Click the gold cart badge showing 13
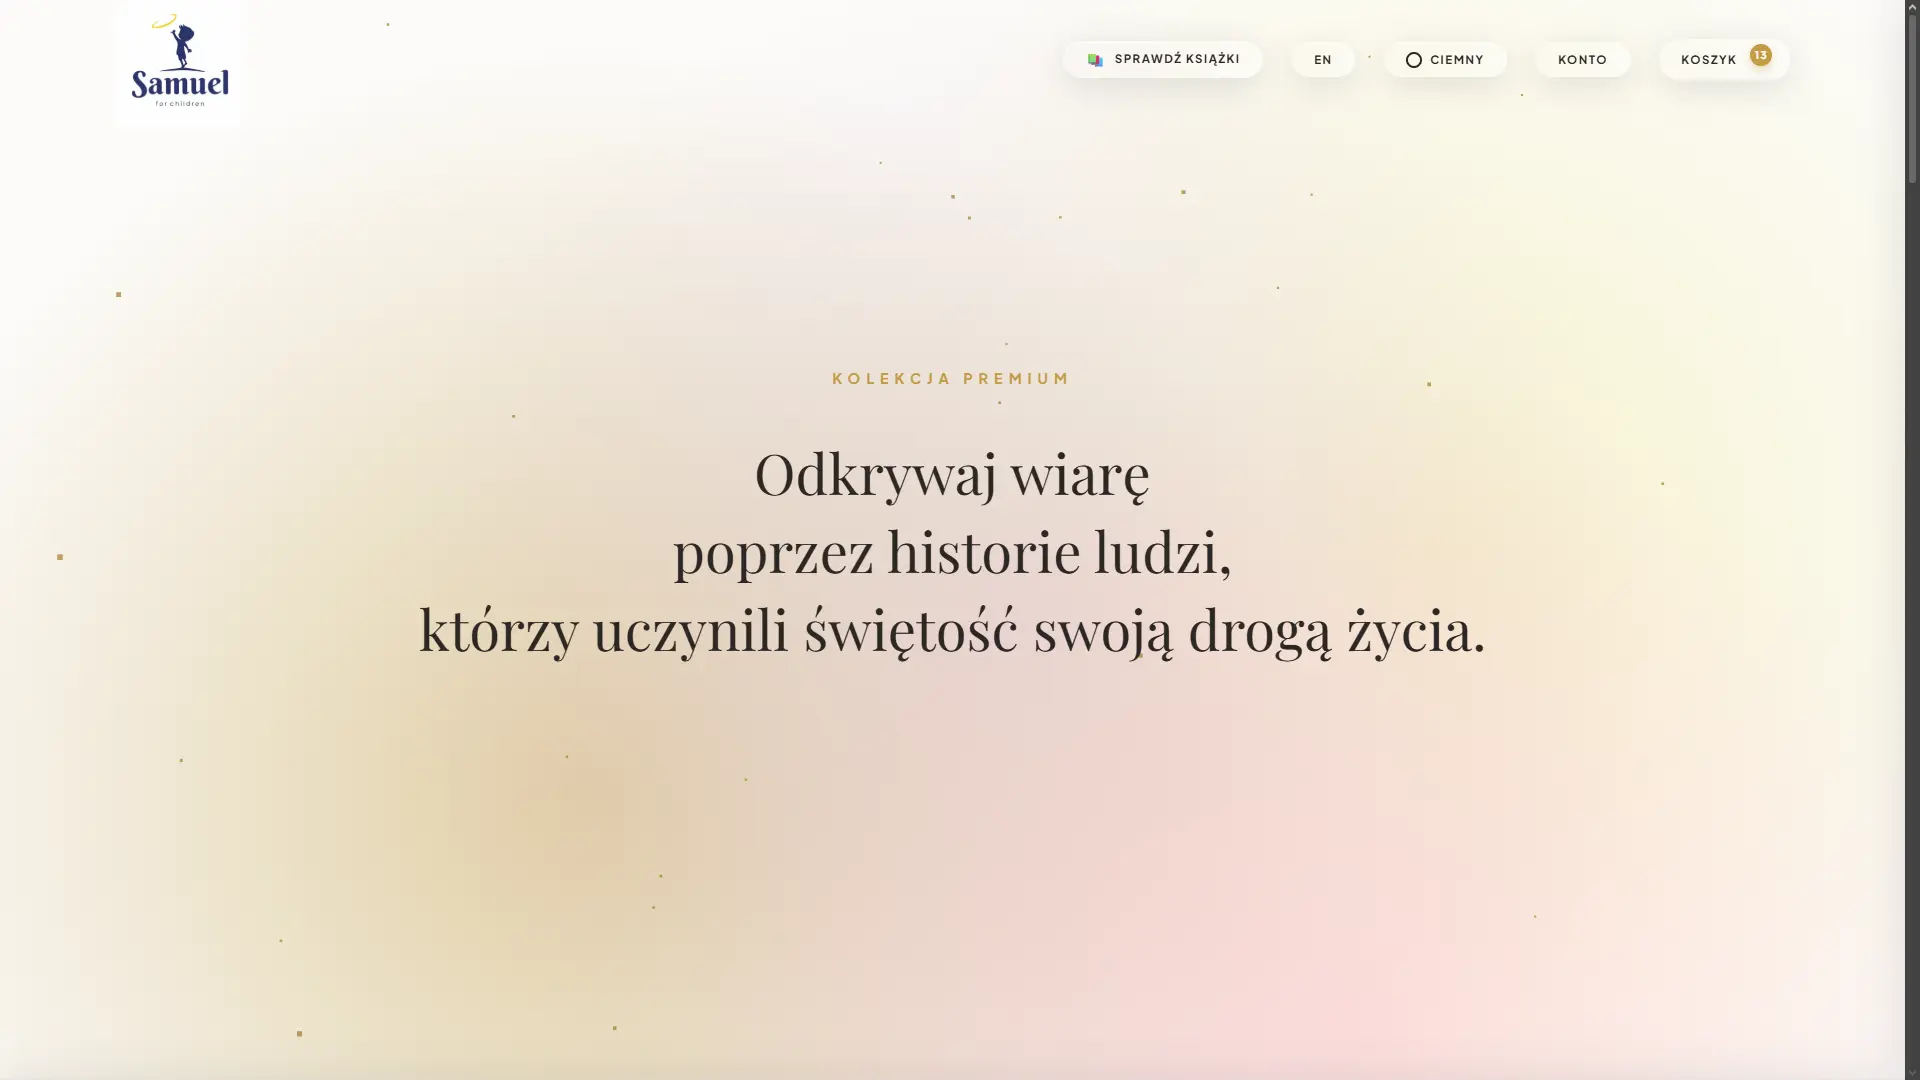 (1760, 55)
